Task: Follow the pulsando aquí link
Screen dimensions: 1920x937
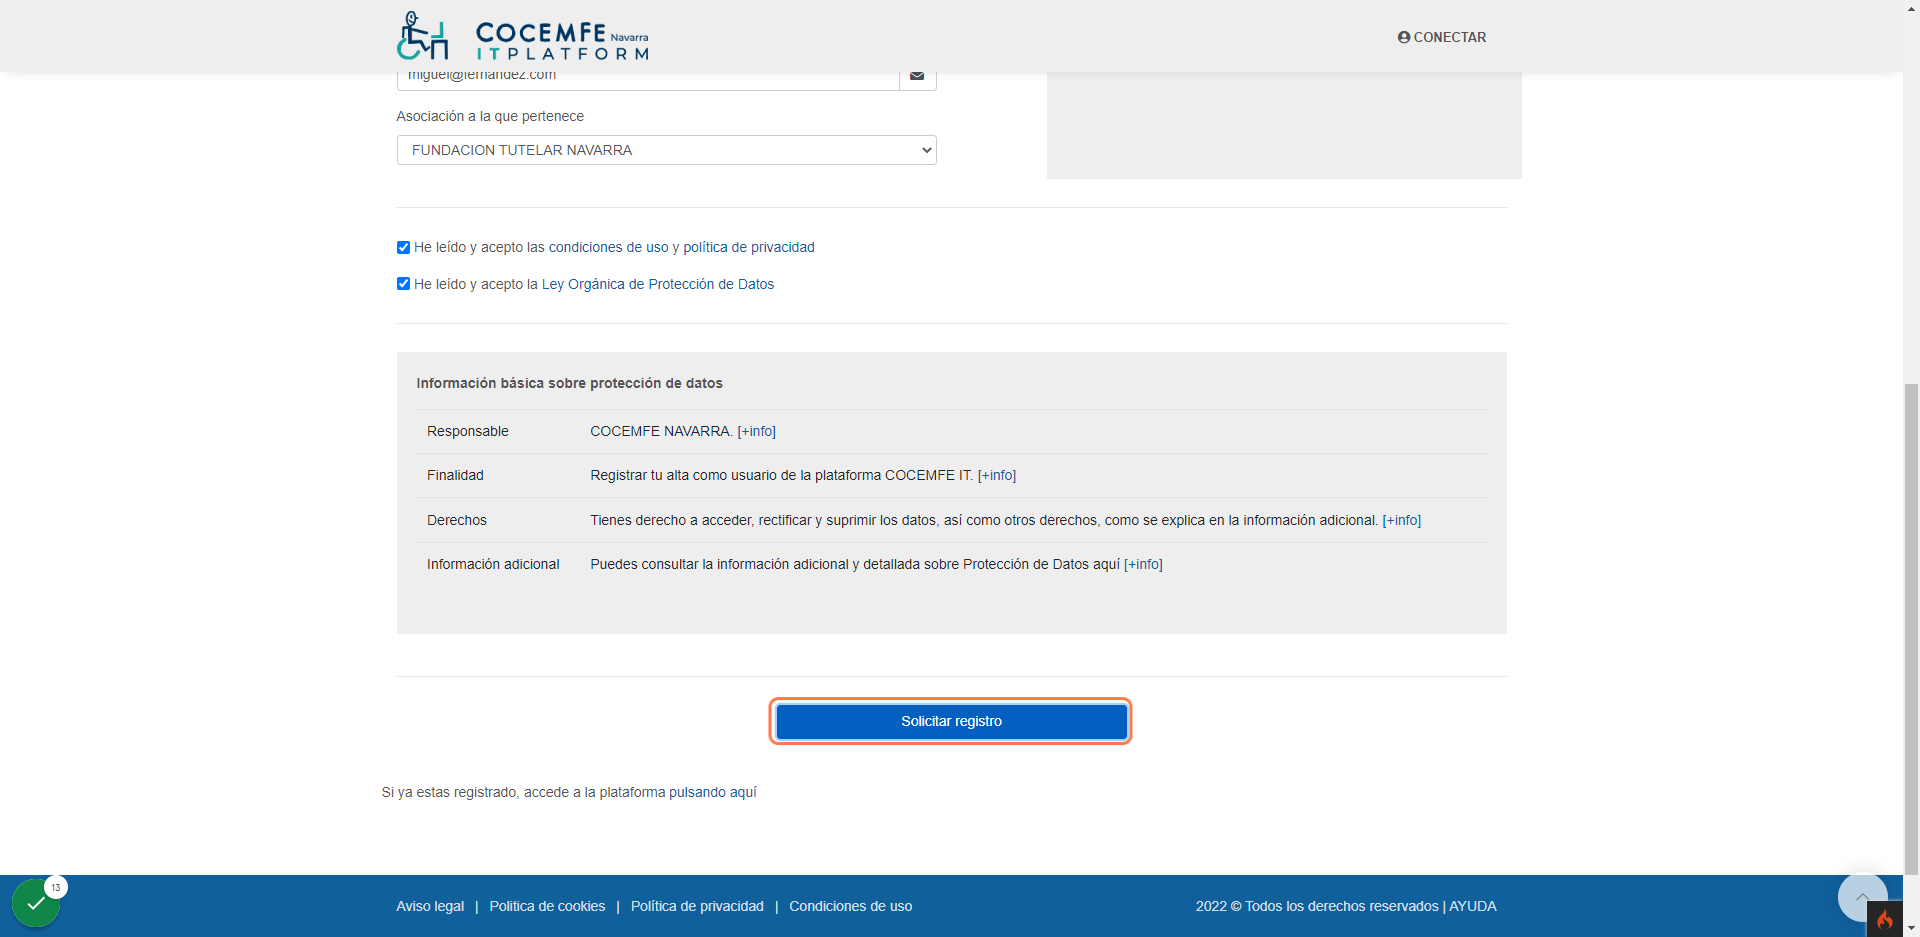Action: coord(713,792)
